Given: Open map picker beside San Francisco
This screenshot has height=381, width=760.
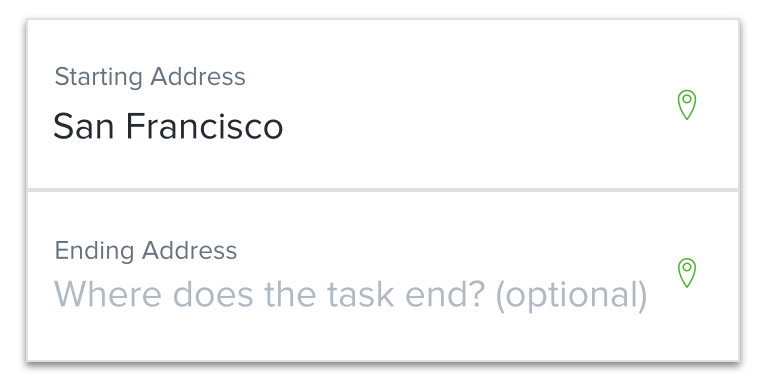Looking at the screenshot, I should (686, 105).
